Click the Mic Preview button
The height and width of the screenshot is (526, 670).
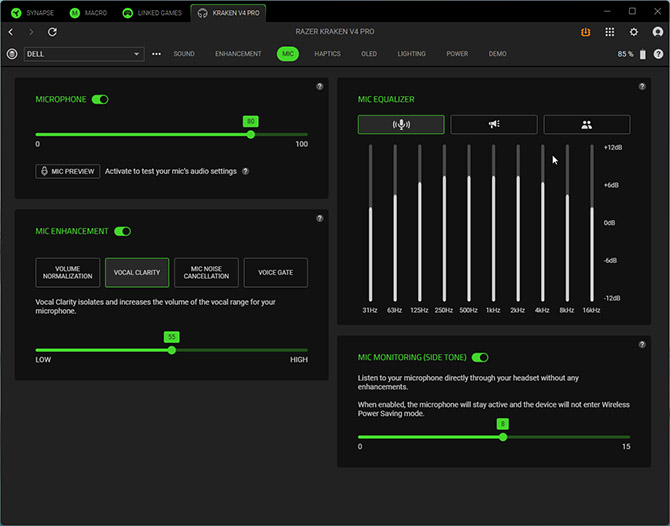[68, 171]
